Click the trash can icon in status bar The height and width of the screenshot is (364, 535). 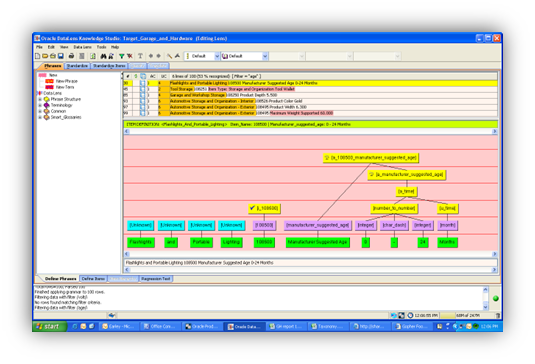498,316
